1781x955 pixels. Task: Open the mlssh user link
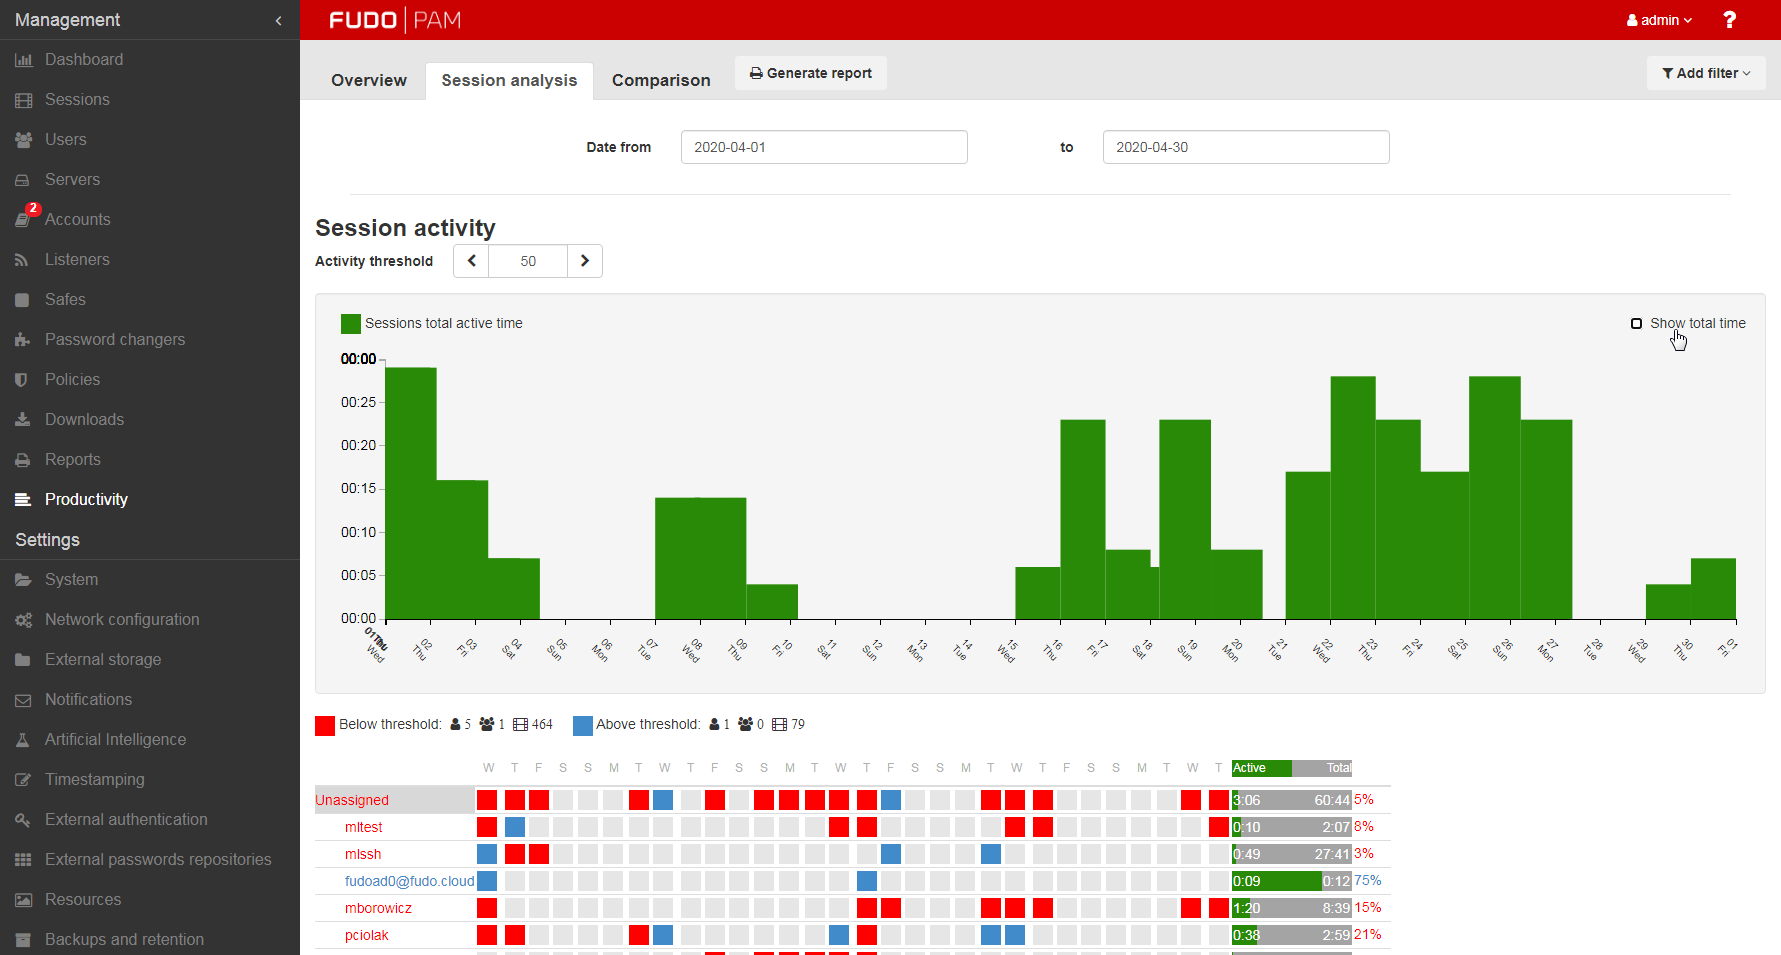coord(363,854)
